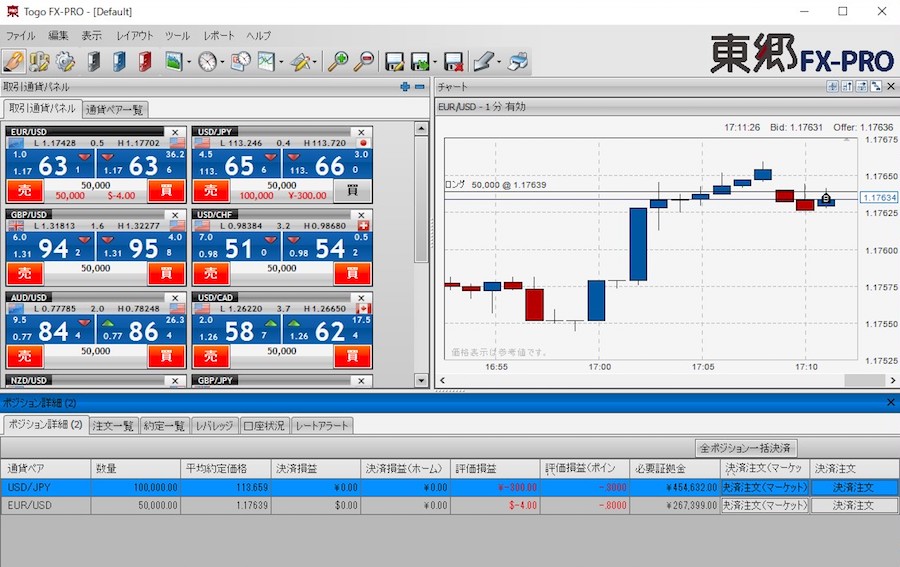Click second chart header icon with vertical marker
Screen dimensions: 900x567
pyautogui.click(x=847, y=87)
